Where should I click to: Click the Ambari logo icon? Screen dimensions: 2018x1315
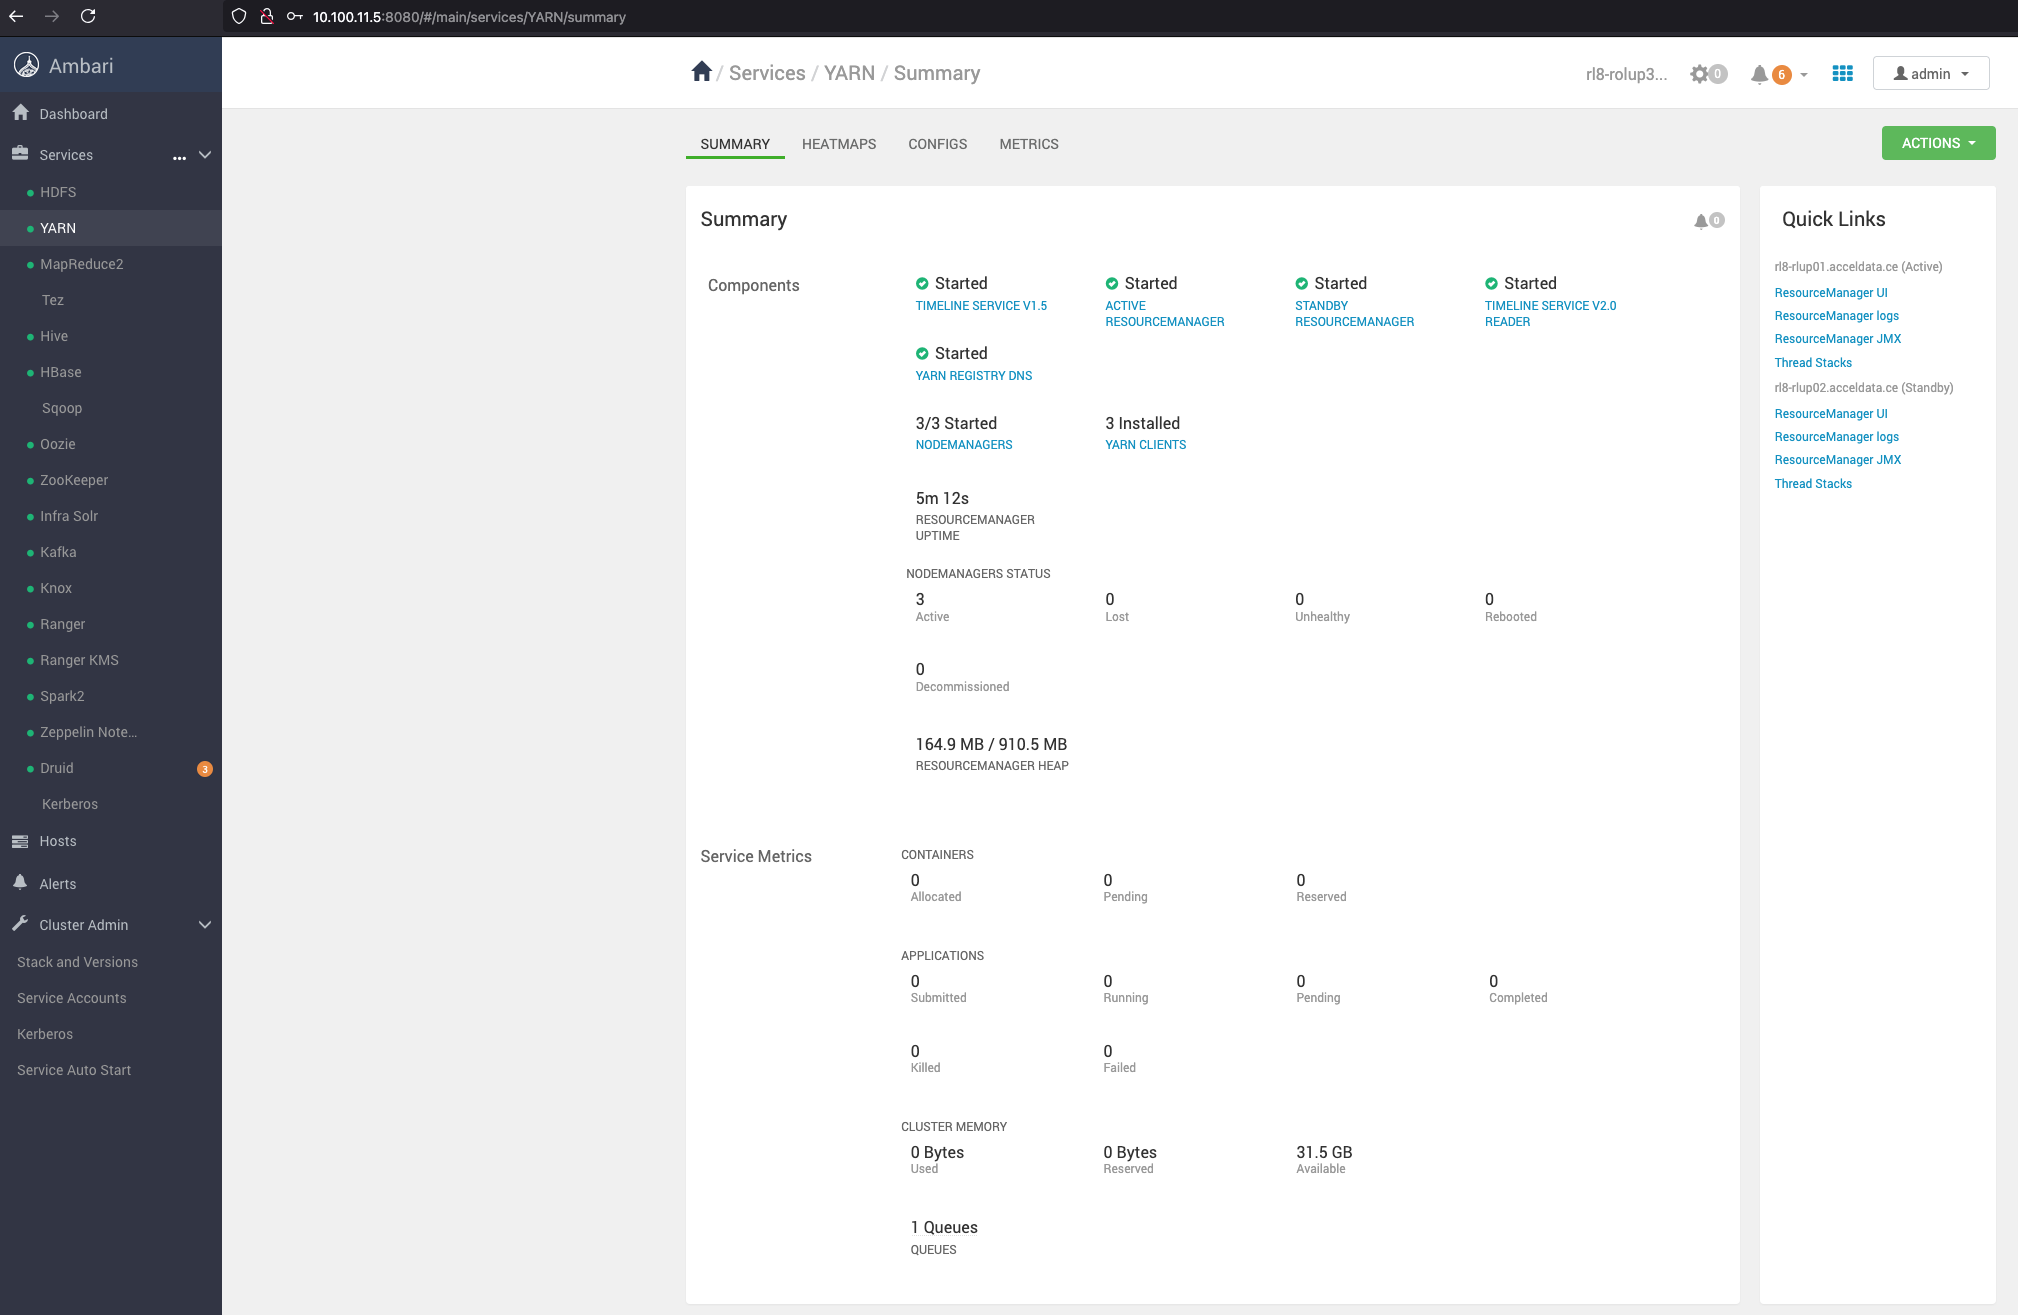point(27,66)
